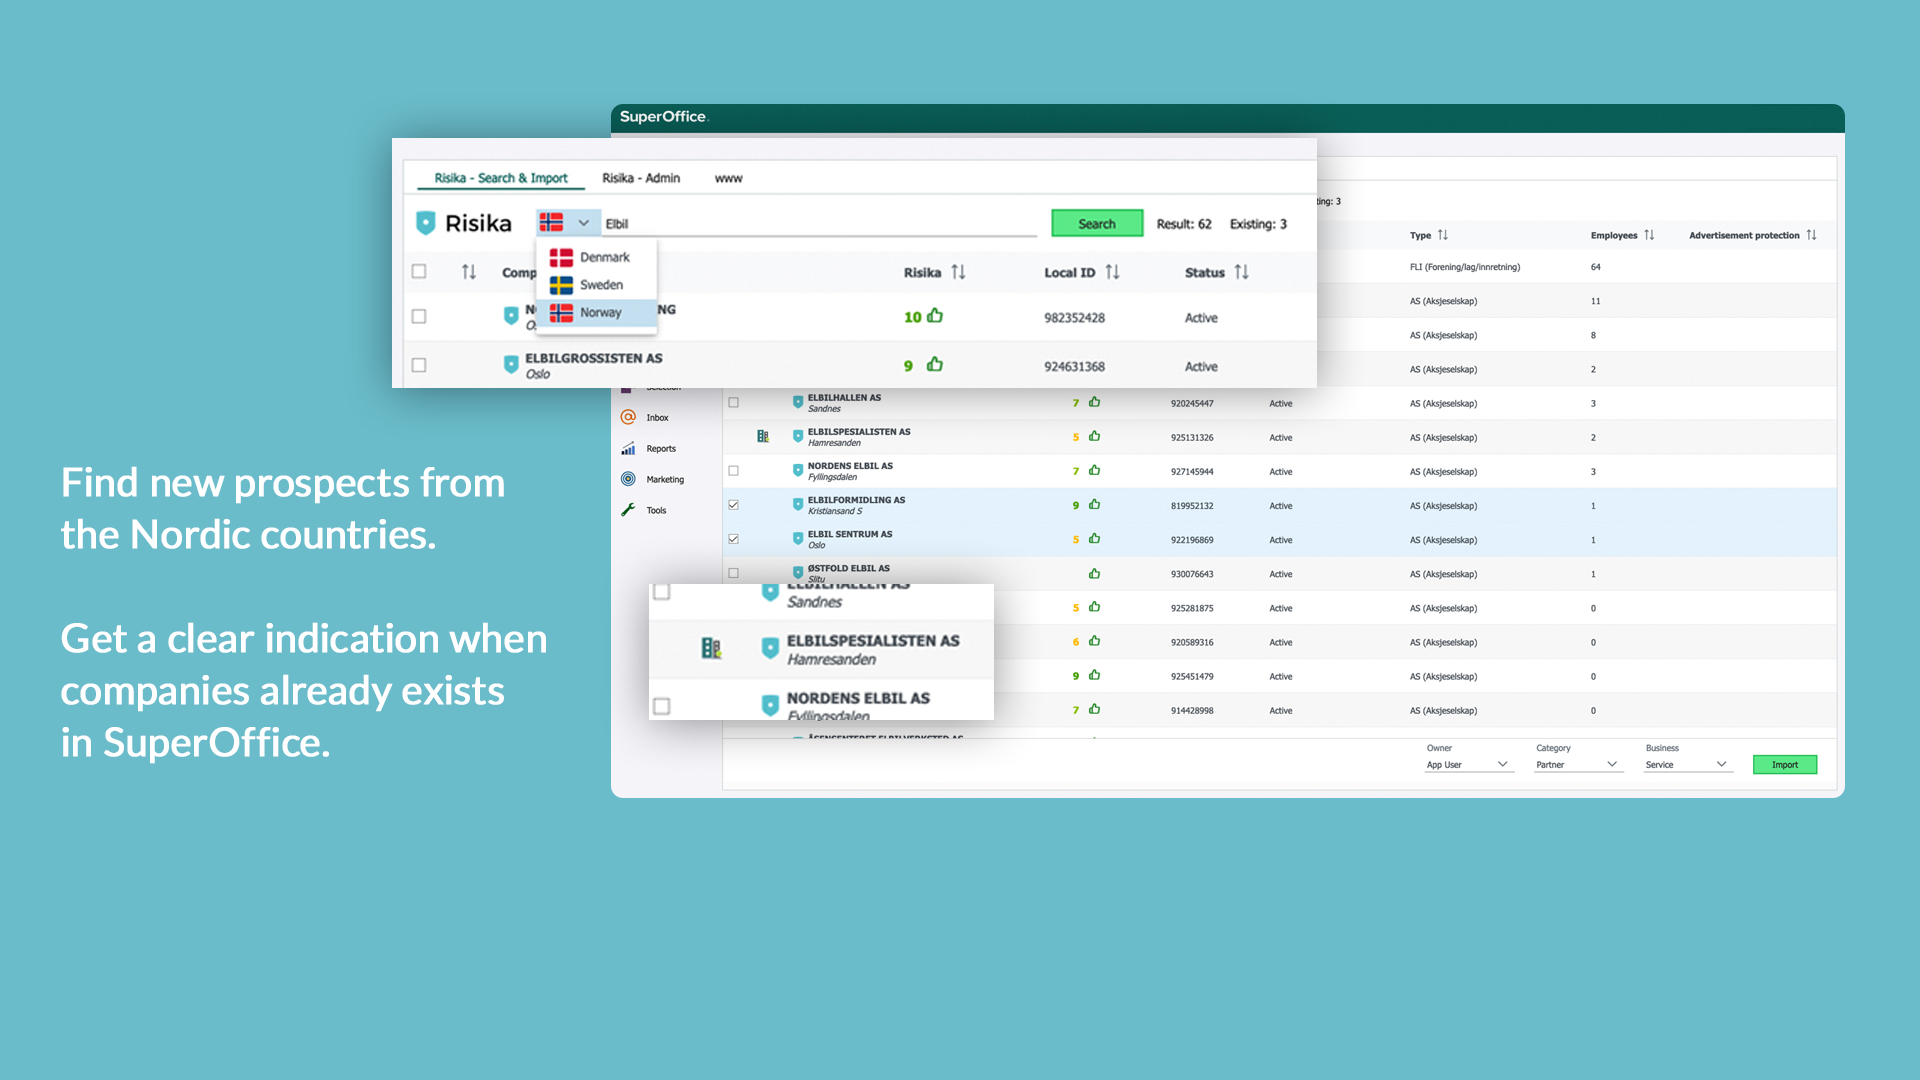This screenshot has height=1080, width=1920.
Task: Choose Norway from country list
Action: coord(596,312)
